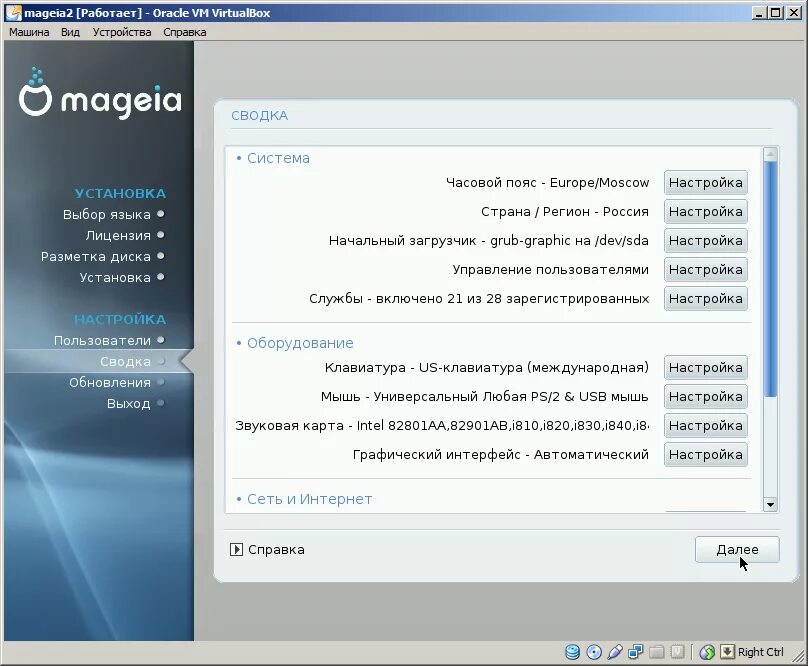Click Настройка for Службы
Screen dimensions: 808x666
[x=705, y=298]
